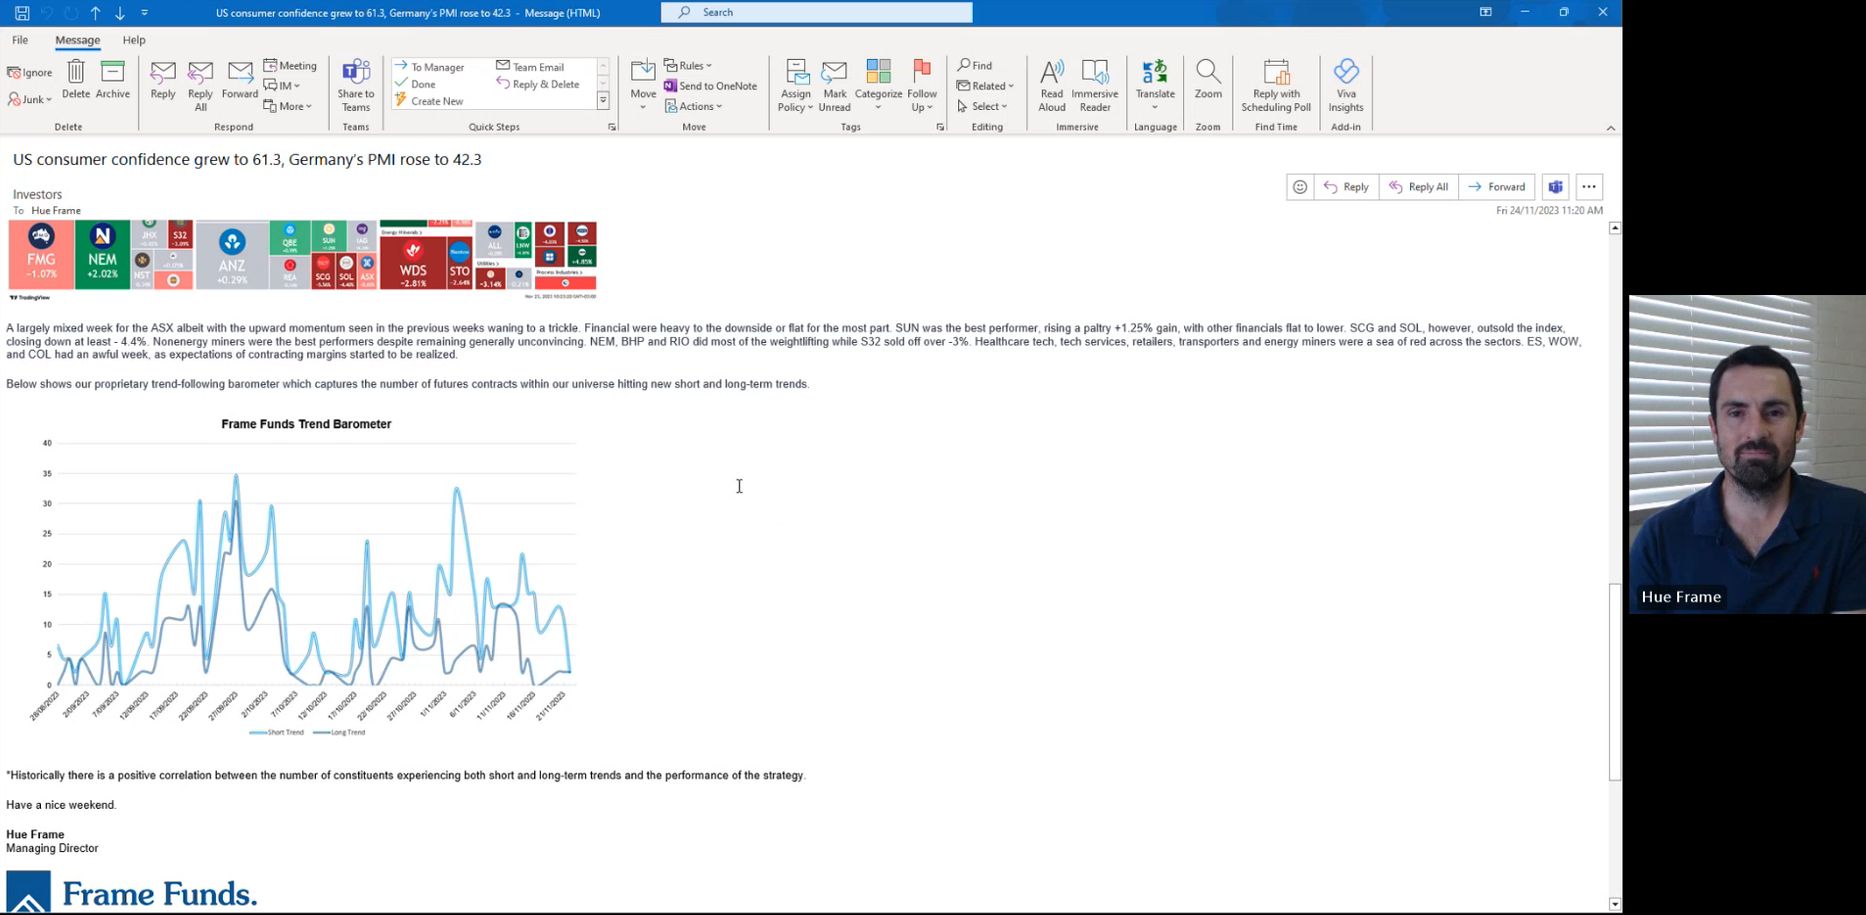Open the more actions ellipsis menu
1866x915 pixels.
[1589, 187]
